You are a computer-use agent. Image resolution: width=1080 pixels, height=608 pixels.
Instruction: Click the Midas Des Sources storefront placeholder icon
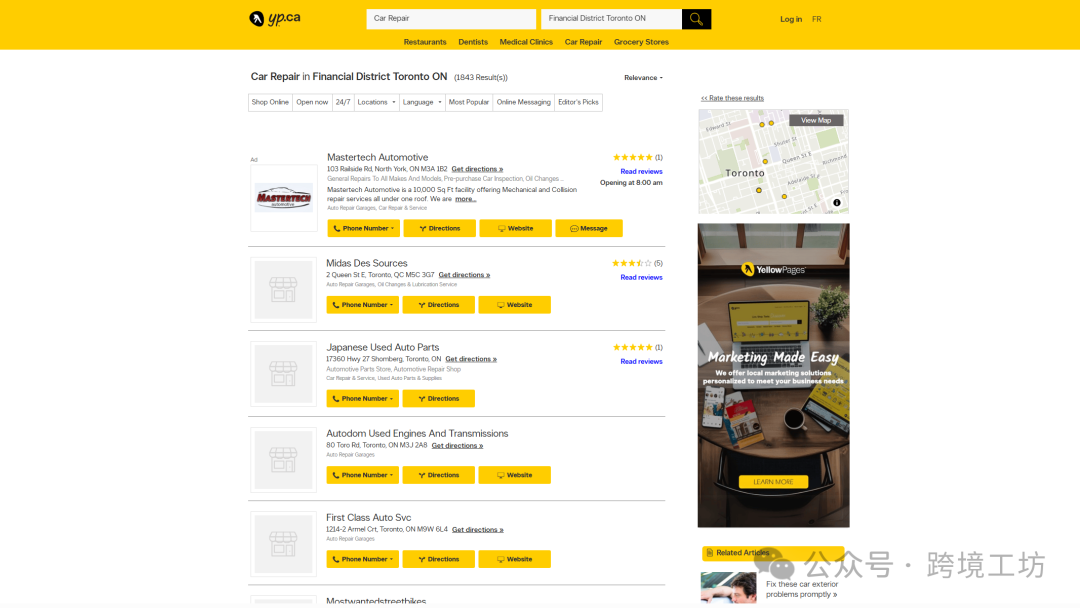point(283,290)
